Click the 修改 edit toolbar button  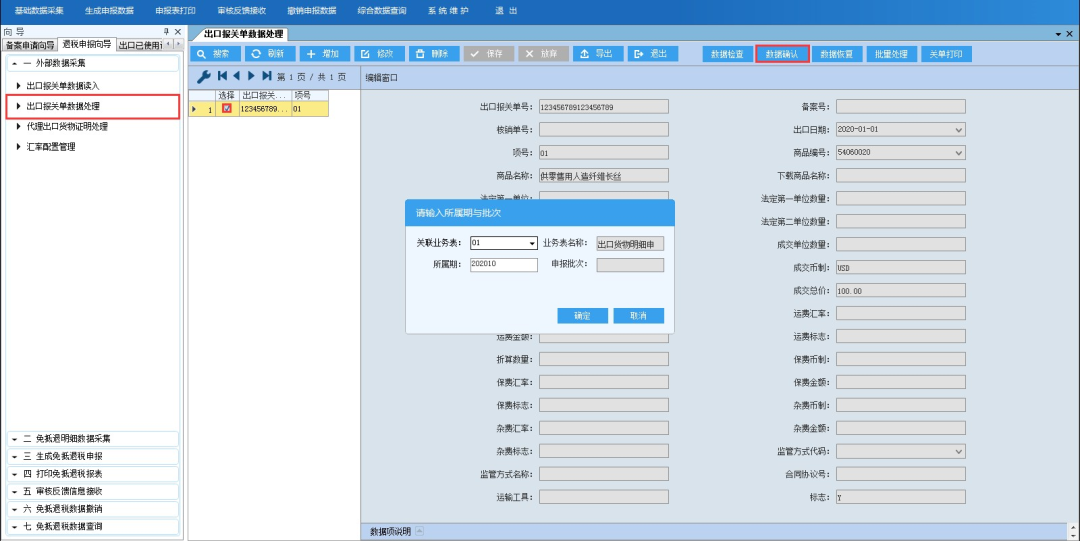(x=380, y=54)
